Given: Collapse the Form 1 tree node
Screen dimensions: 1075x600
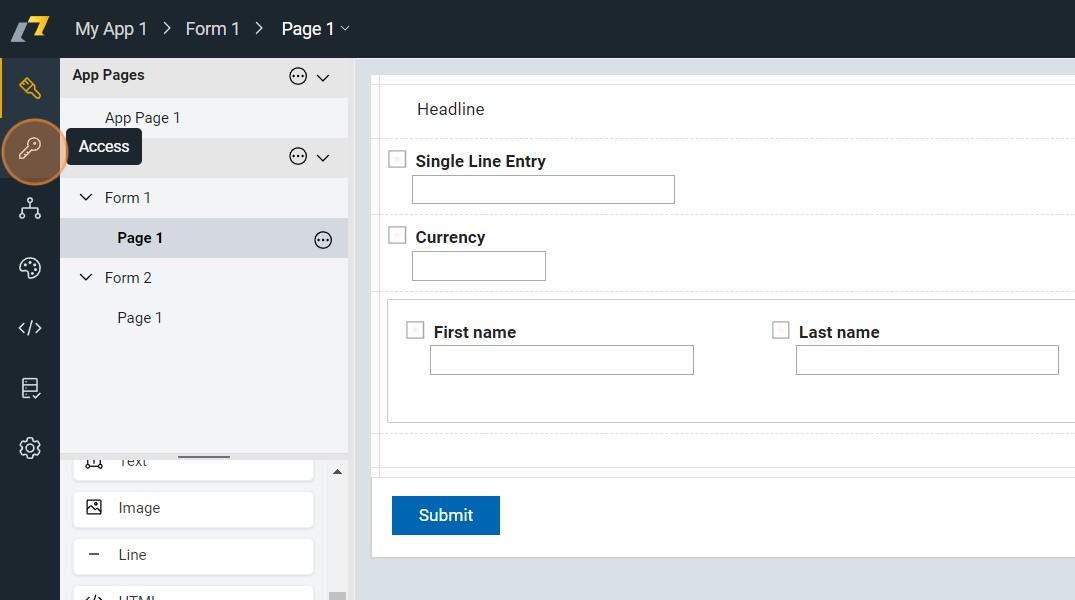Looking at the screenshot, I should click(86, 198).
